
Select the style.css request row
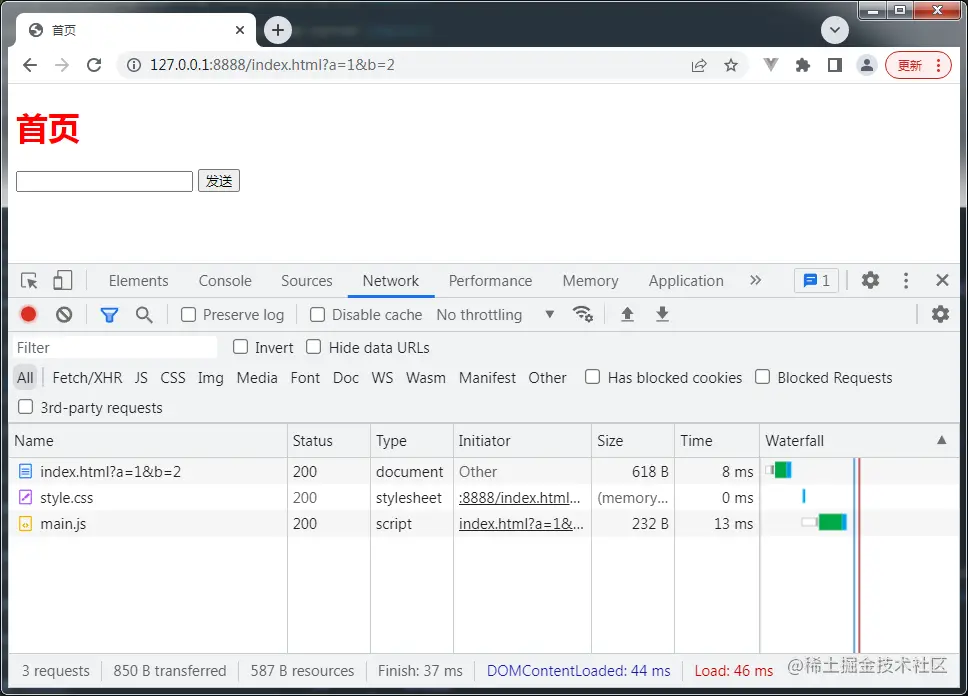pos(485,497)
